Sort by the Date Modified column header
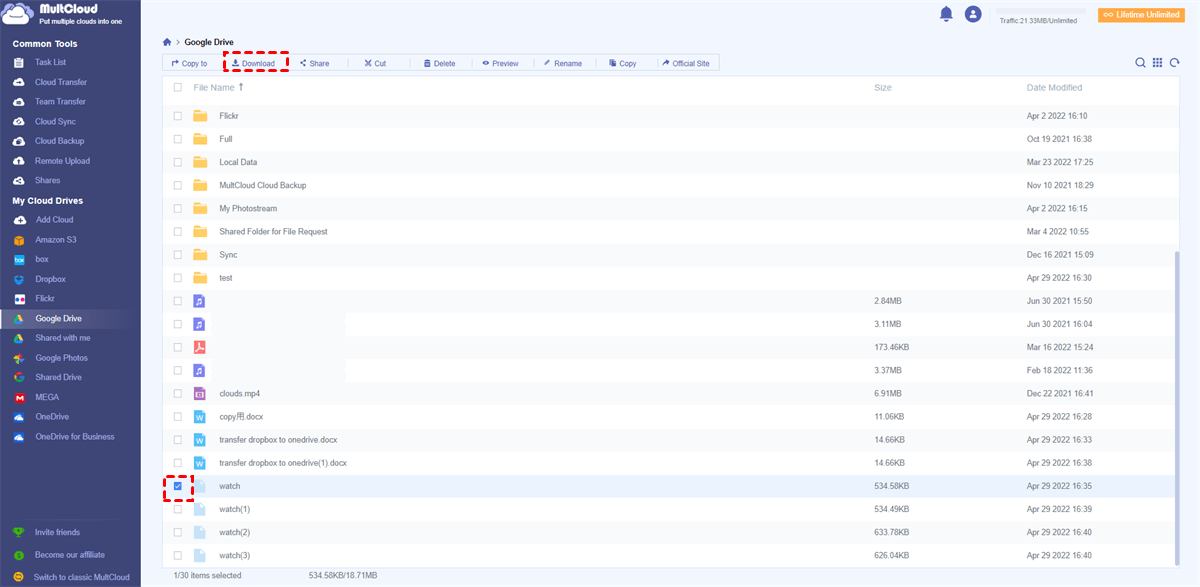 coord(1054,88)
